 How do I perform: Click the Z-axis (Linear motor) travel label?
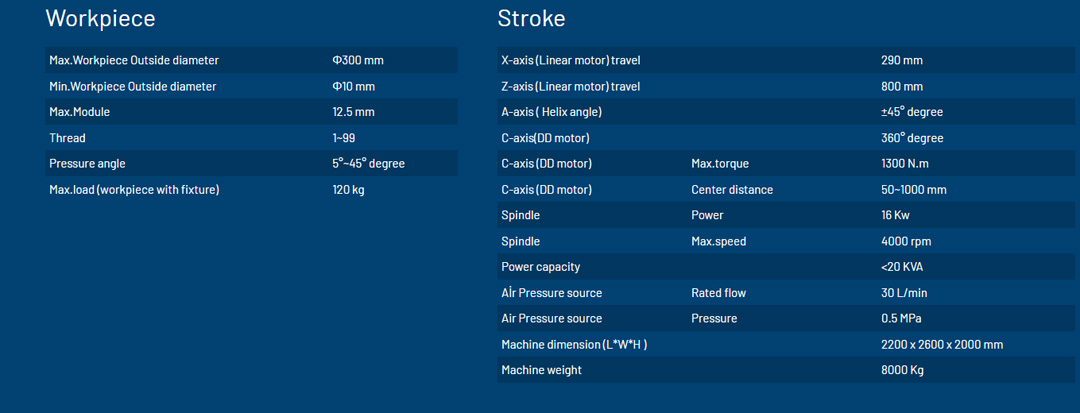(x=570, y=86)
